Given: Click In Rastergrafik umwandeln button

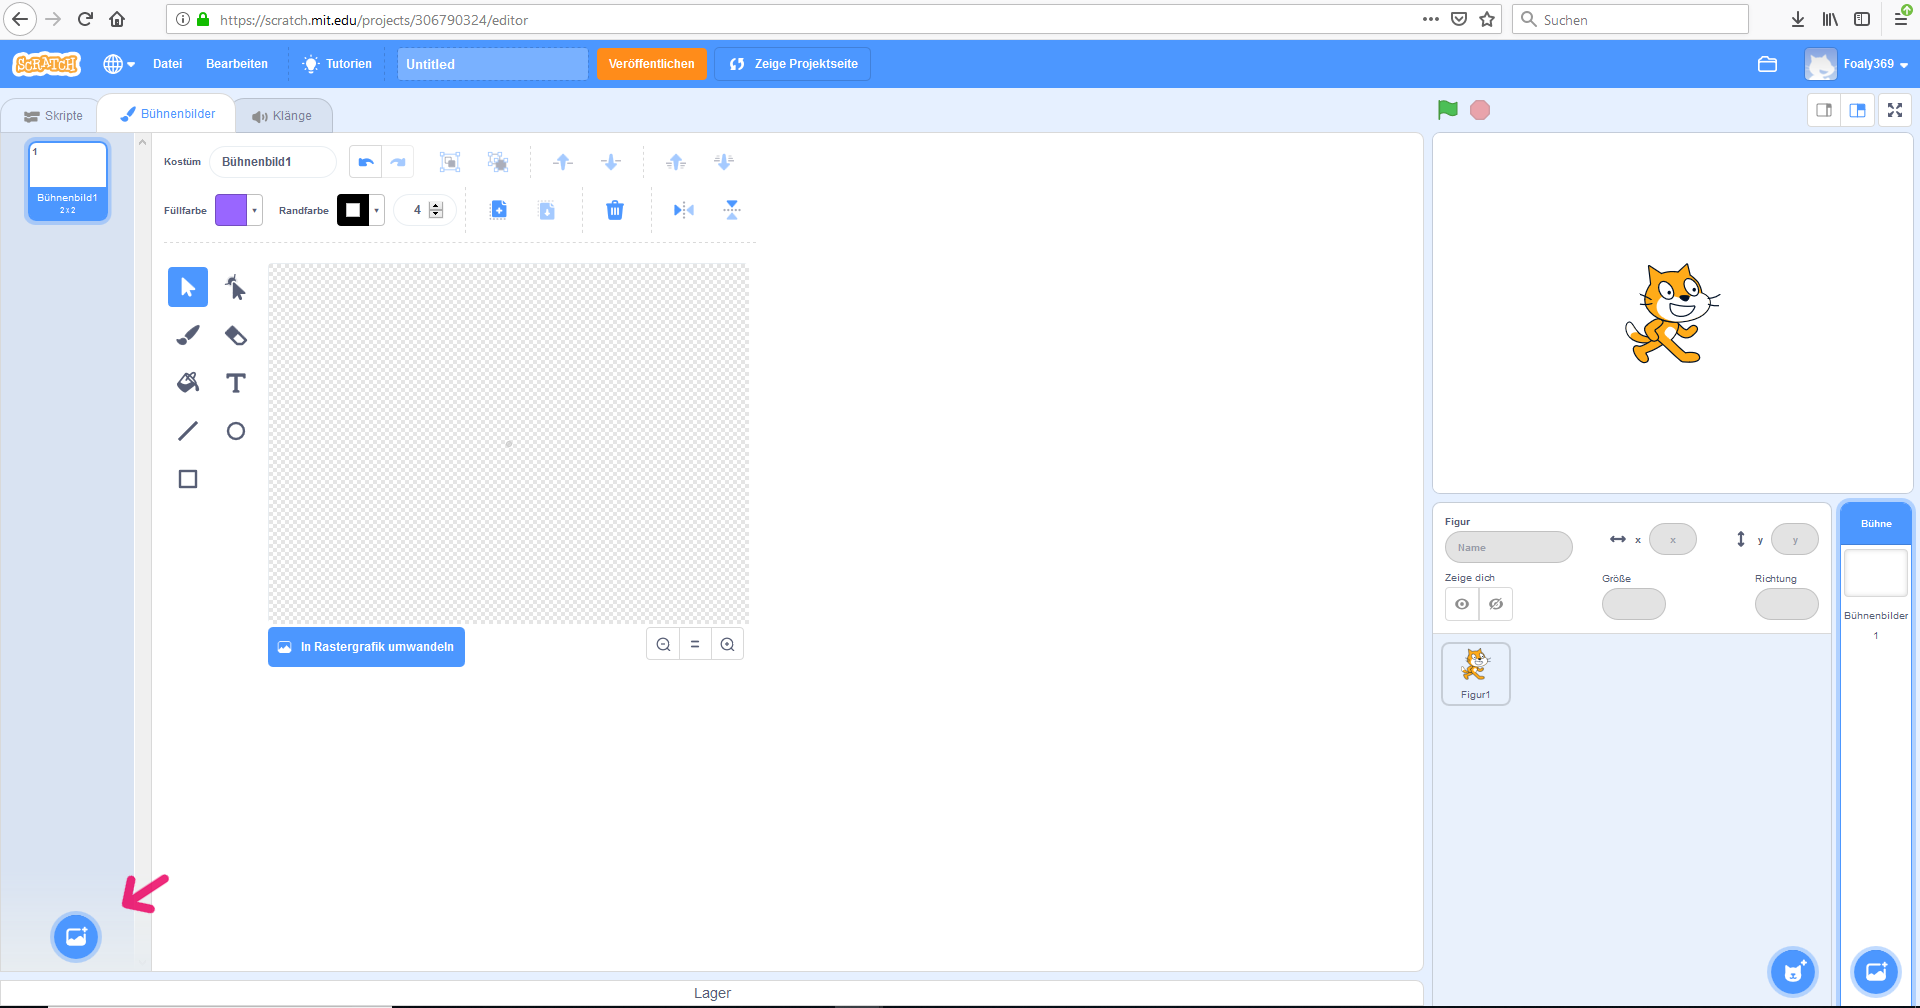Looking at the screenshot, I should [x=366, y=647].
